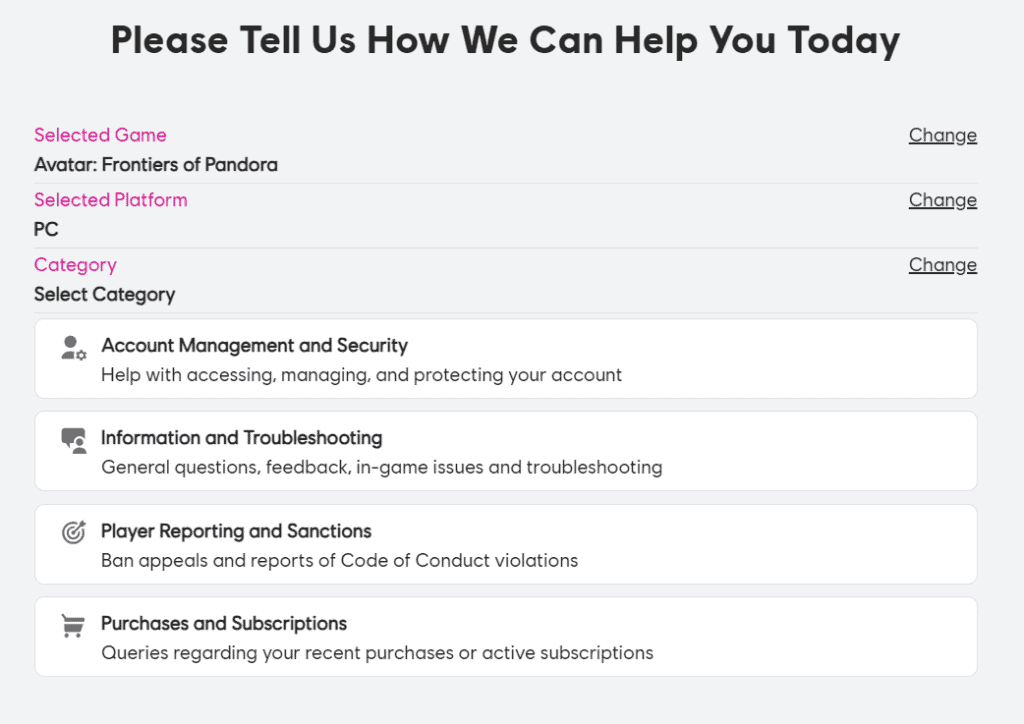Click the 'Help with accessing, managing' description
Image resolution: width=1024 pixels, height=724 pixels.
[x=361, y=375]
